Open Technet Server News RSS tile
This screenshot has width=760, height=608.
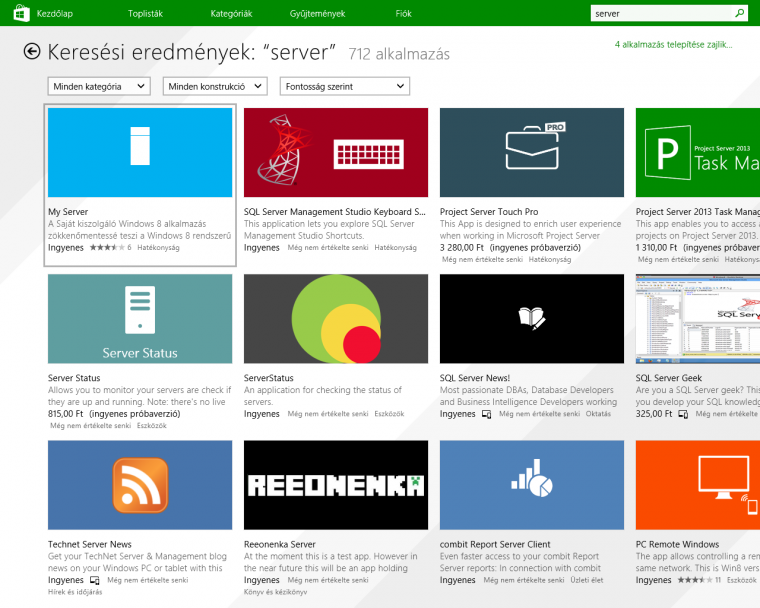tap(140, 485)
